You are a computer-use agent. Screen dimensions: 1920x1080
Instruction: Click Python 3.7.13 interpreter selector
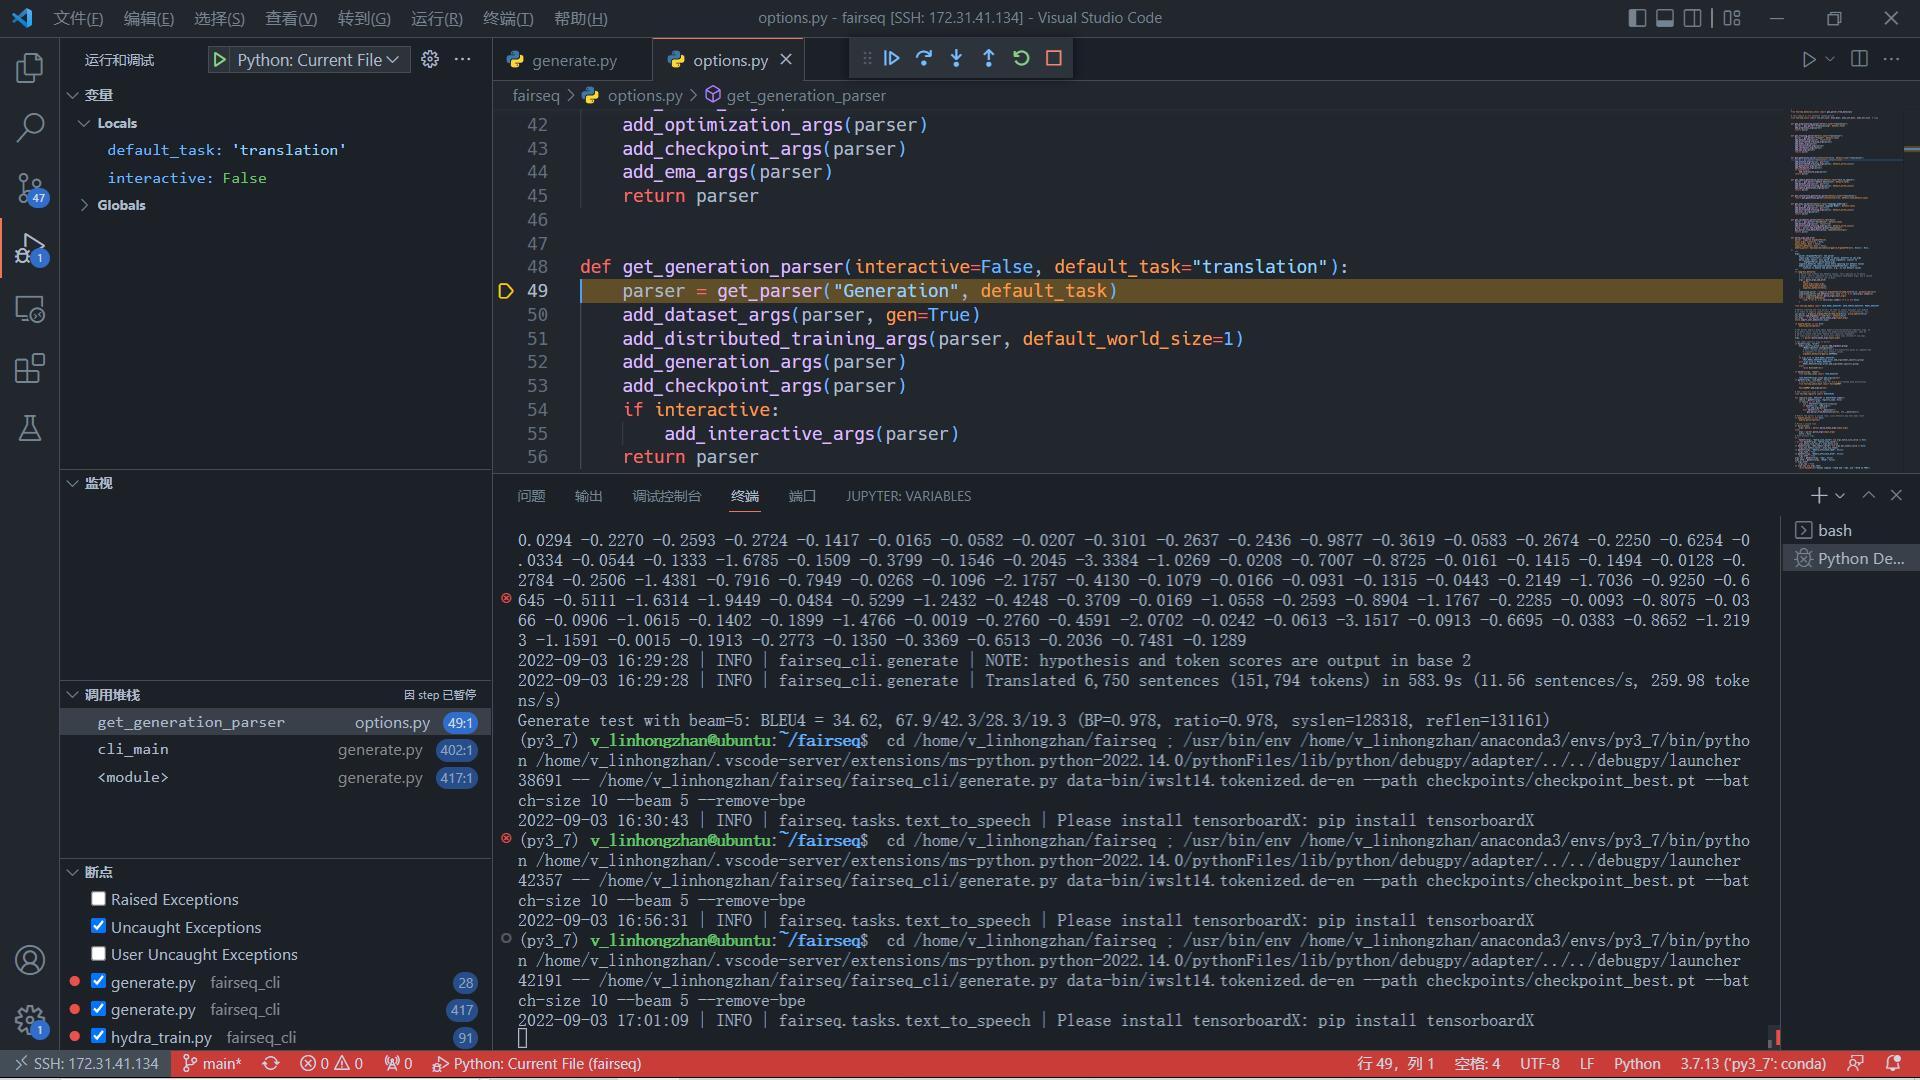(1753, 1064)
